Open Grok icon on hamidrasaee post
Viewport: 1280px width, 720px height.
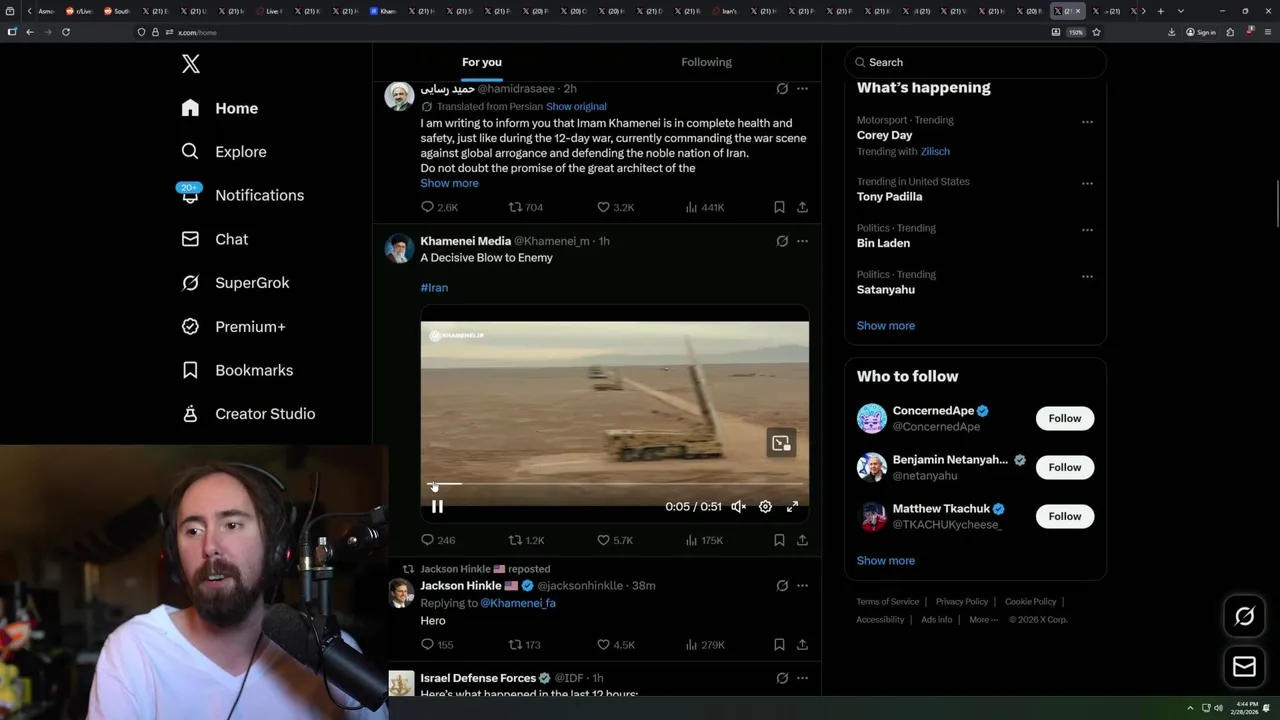tap(782, 89)
